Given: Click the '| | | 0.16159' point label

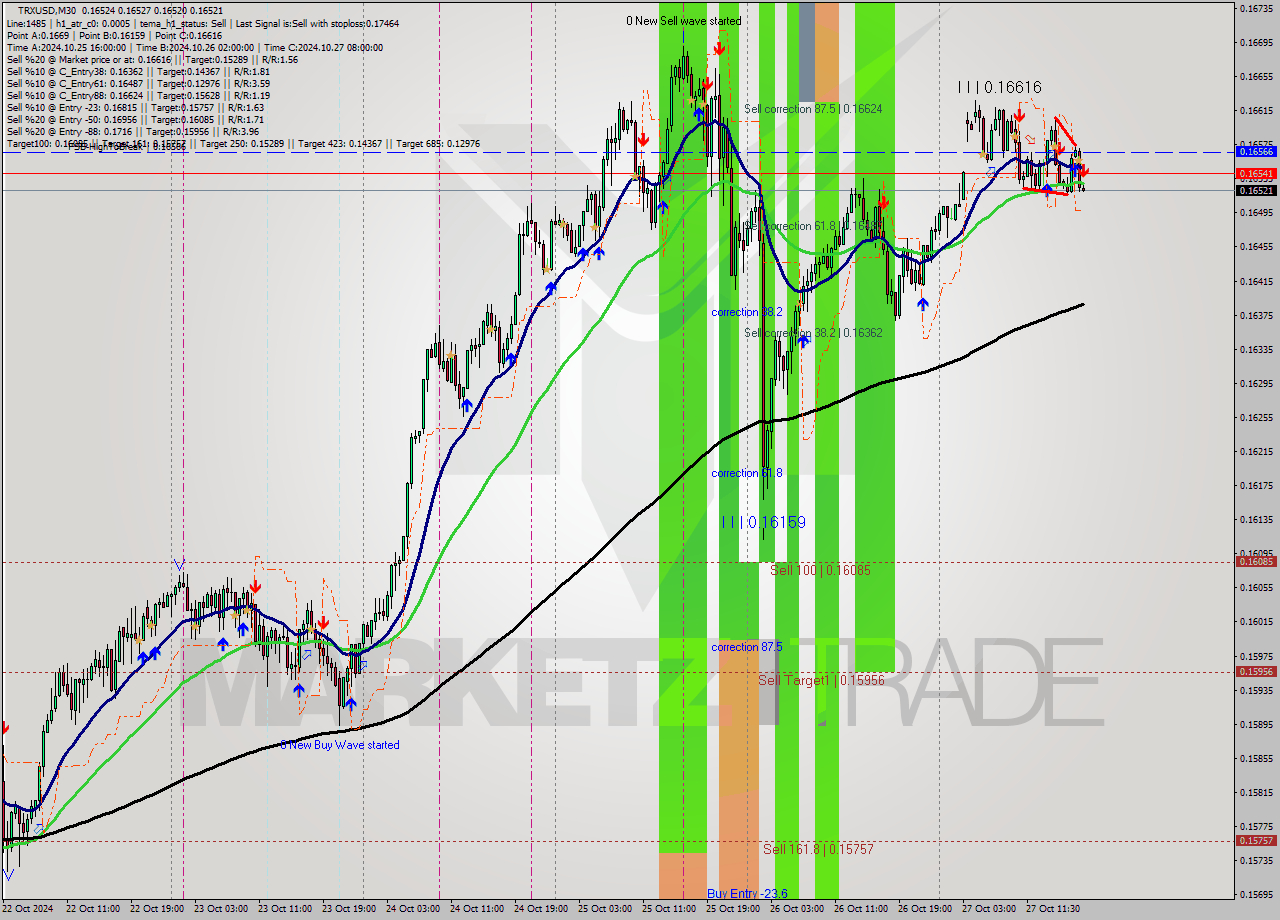Looking at the screenshot, I should click(x=763, y=522).
